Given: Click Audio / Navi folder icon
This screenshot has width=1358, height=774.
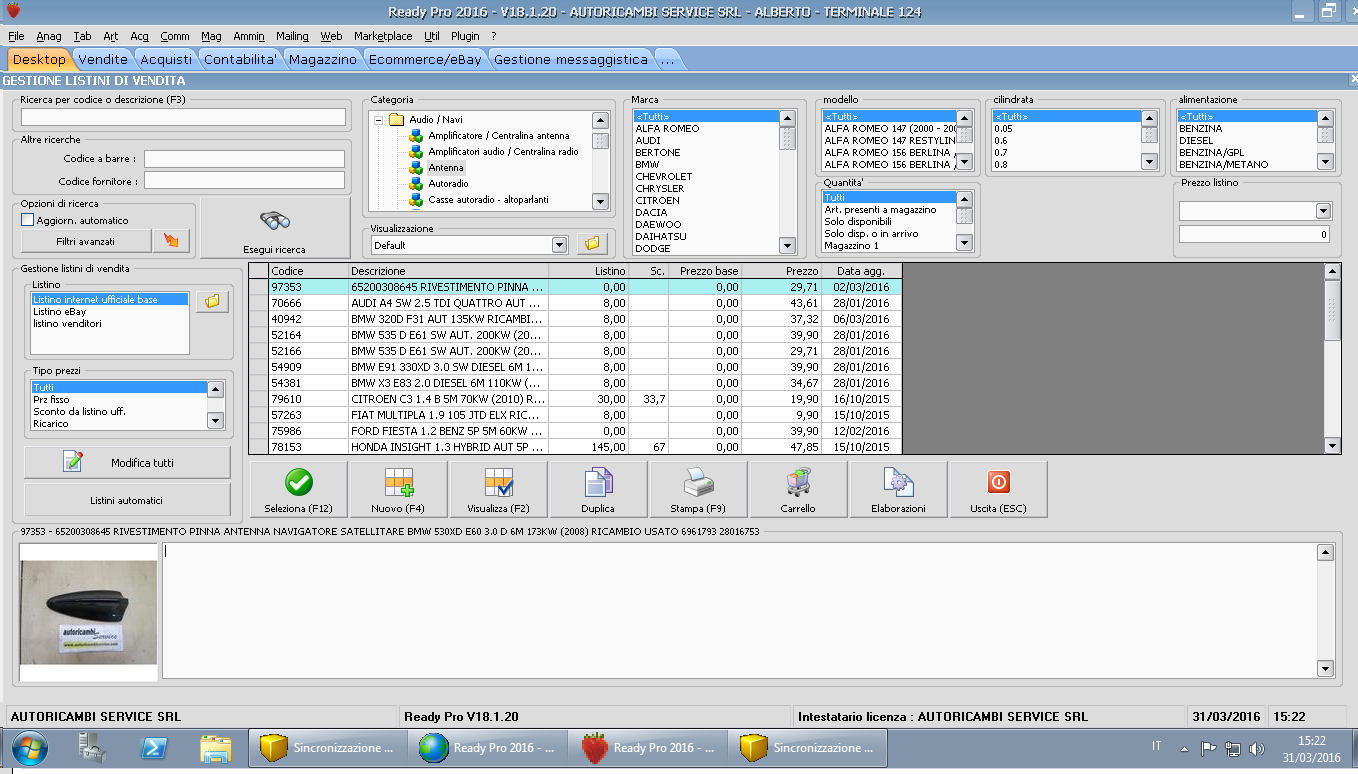Looking at the screenshot, I should tap(396, 120).
